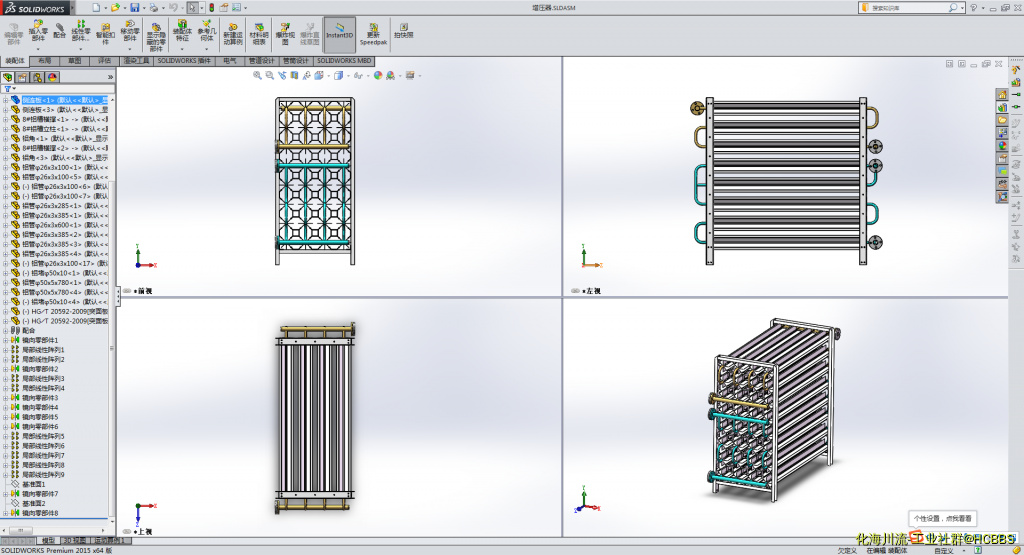Open the Design Library task pane icon
This screenshot has height=555, width=1024.
1002,107
